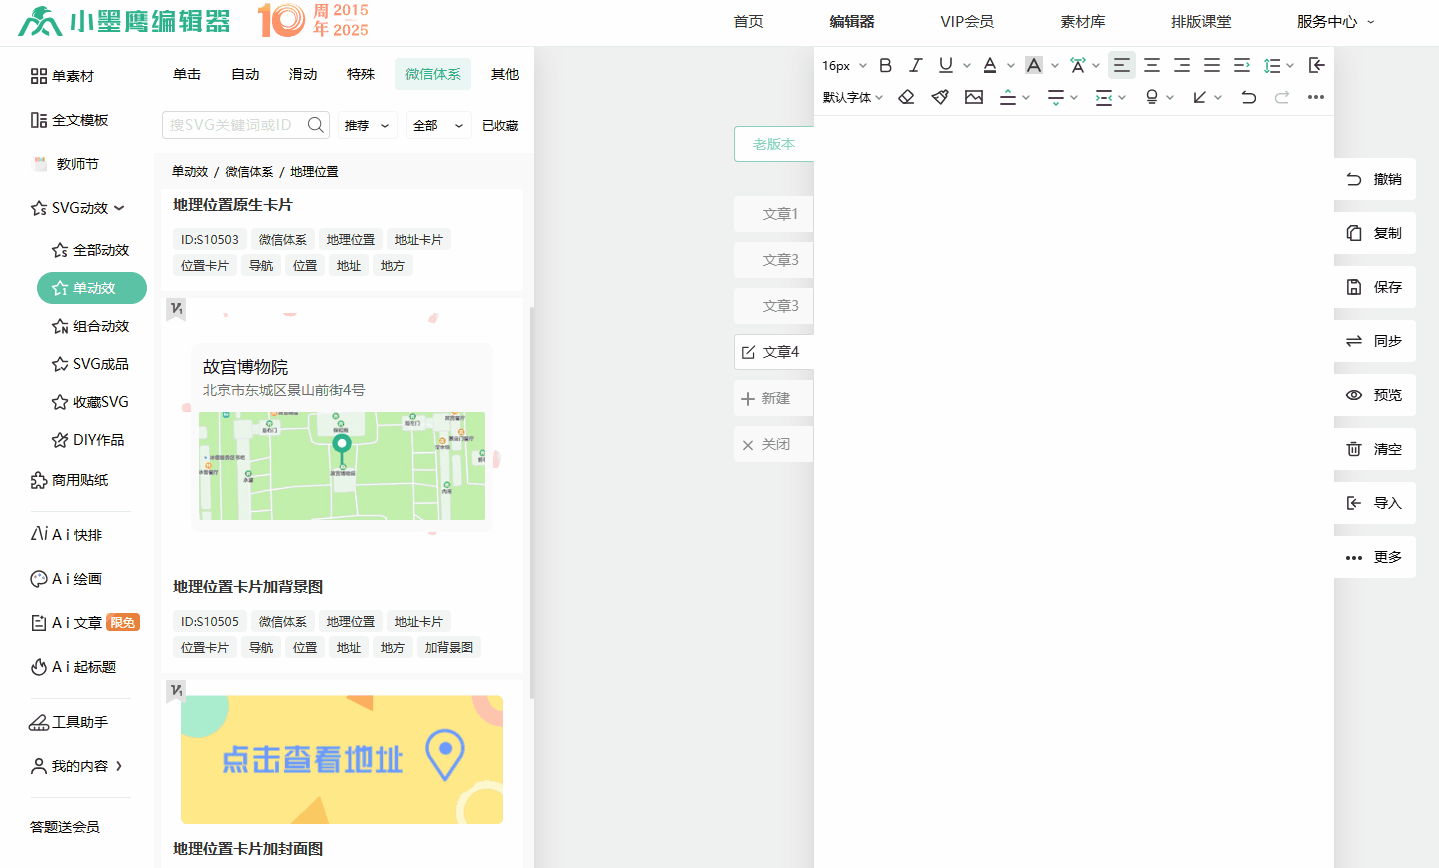Image resolution: width=1439 pixels, height=868 pixels.
Task: Undo the last edit via the curved arrow icon
Action: click(1249, 97)
